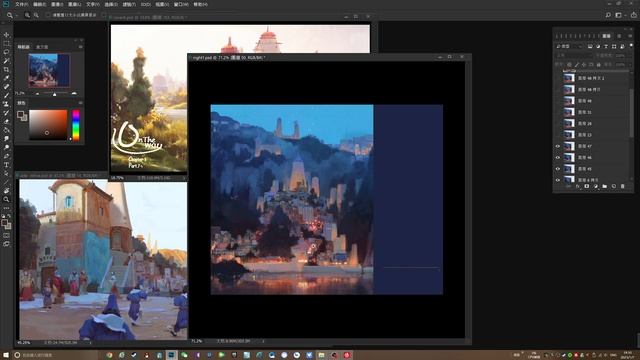Hide the 图层 47 layer
640x360 pixels.
point(558,146)
